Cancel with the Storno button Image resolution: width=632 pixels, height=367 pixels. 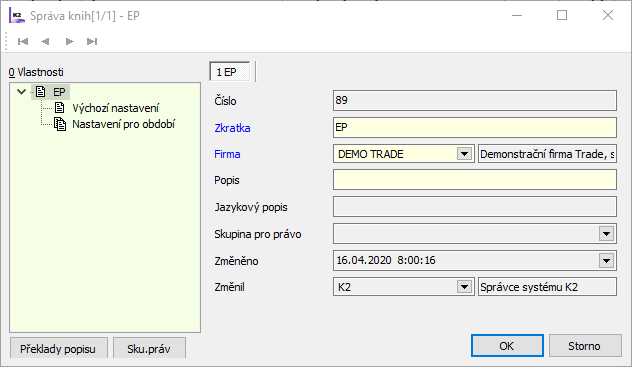(584, 346)
